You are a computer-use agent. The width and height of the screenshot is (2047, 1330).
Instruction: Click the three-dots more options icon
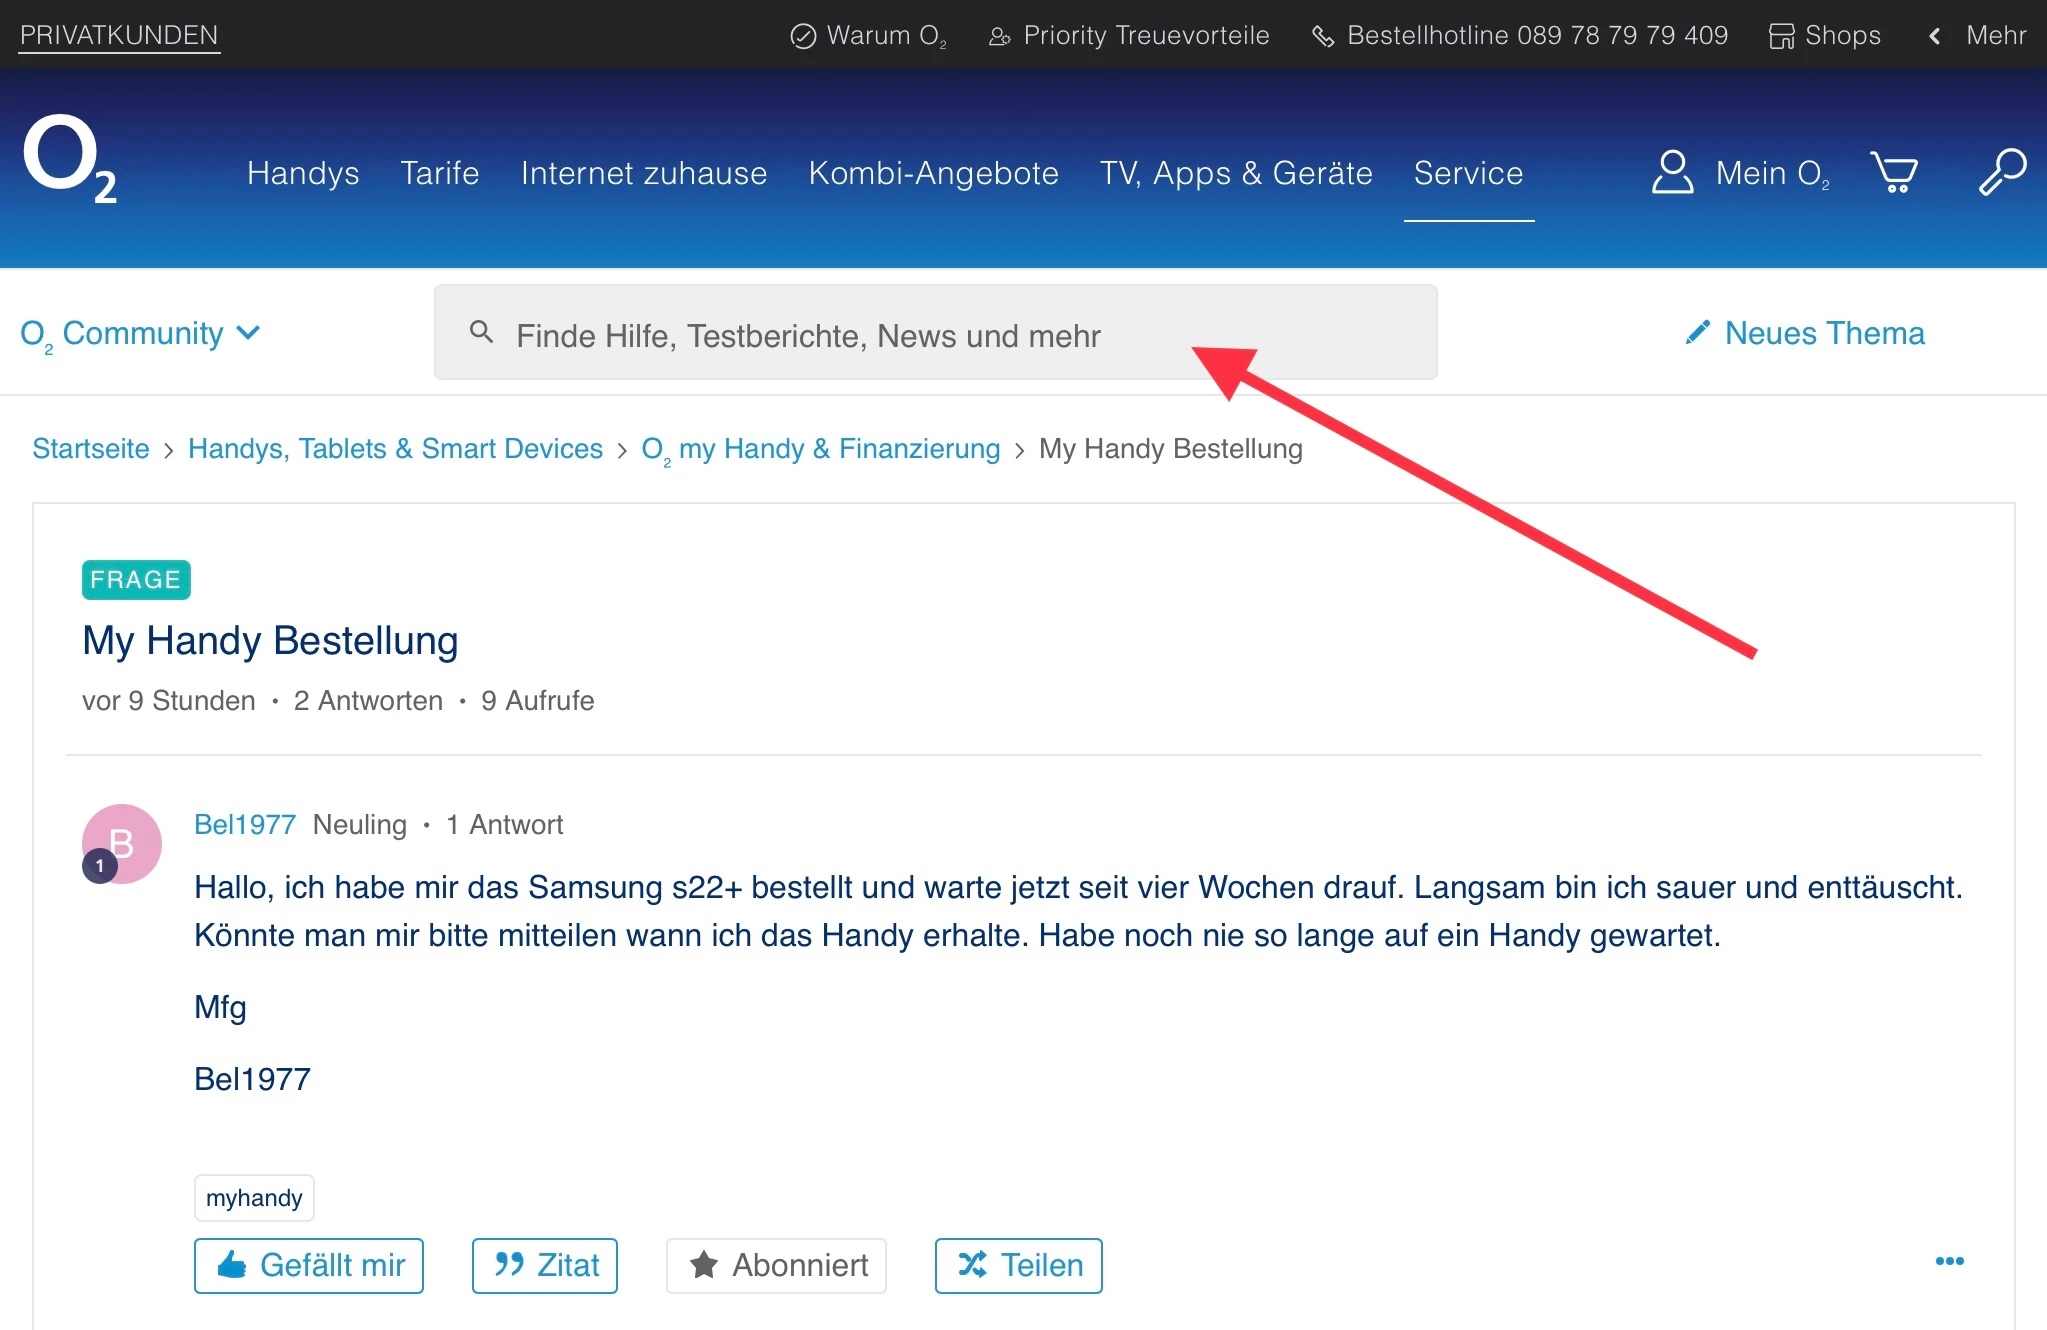pyautogui.click(x=1949, y=1262)
